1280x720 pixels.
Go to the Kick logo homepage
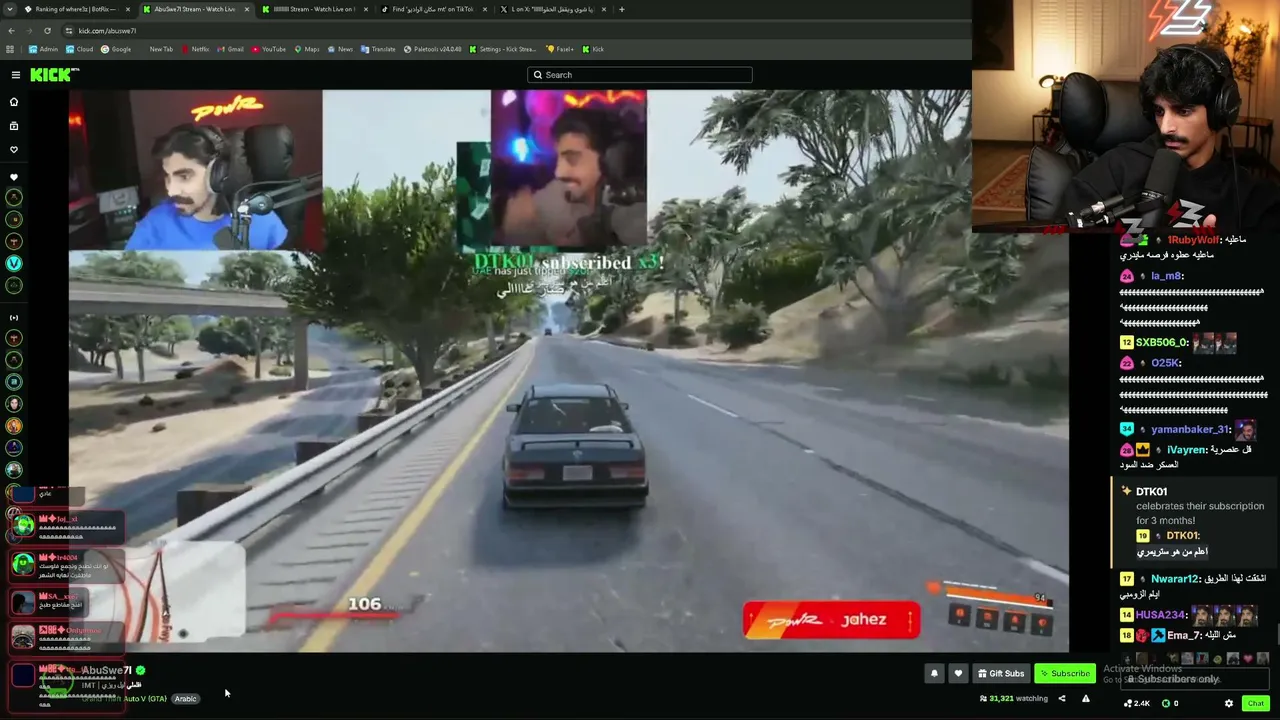pyautogui.click(x=54, y=75)
